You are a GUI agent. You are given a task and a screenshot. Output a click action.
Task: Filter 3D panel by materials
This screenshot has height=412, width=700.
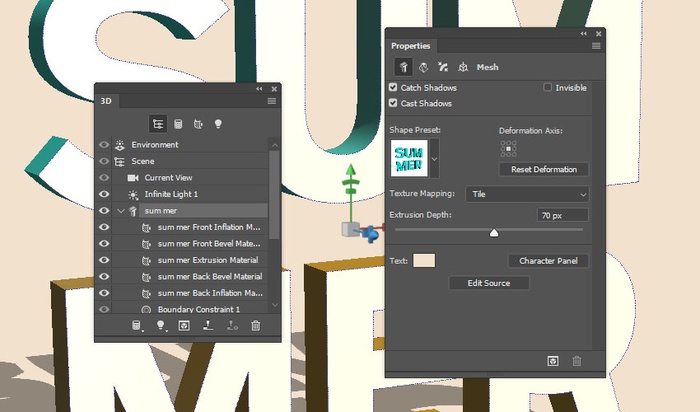click(199, 124)
